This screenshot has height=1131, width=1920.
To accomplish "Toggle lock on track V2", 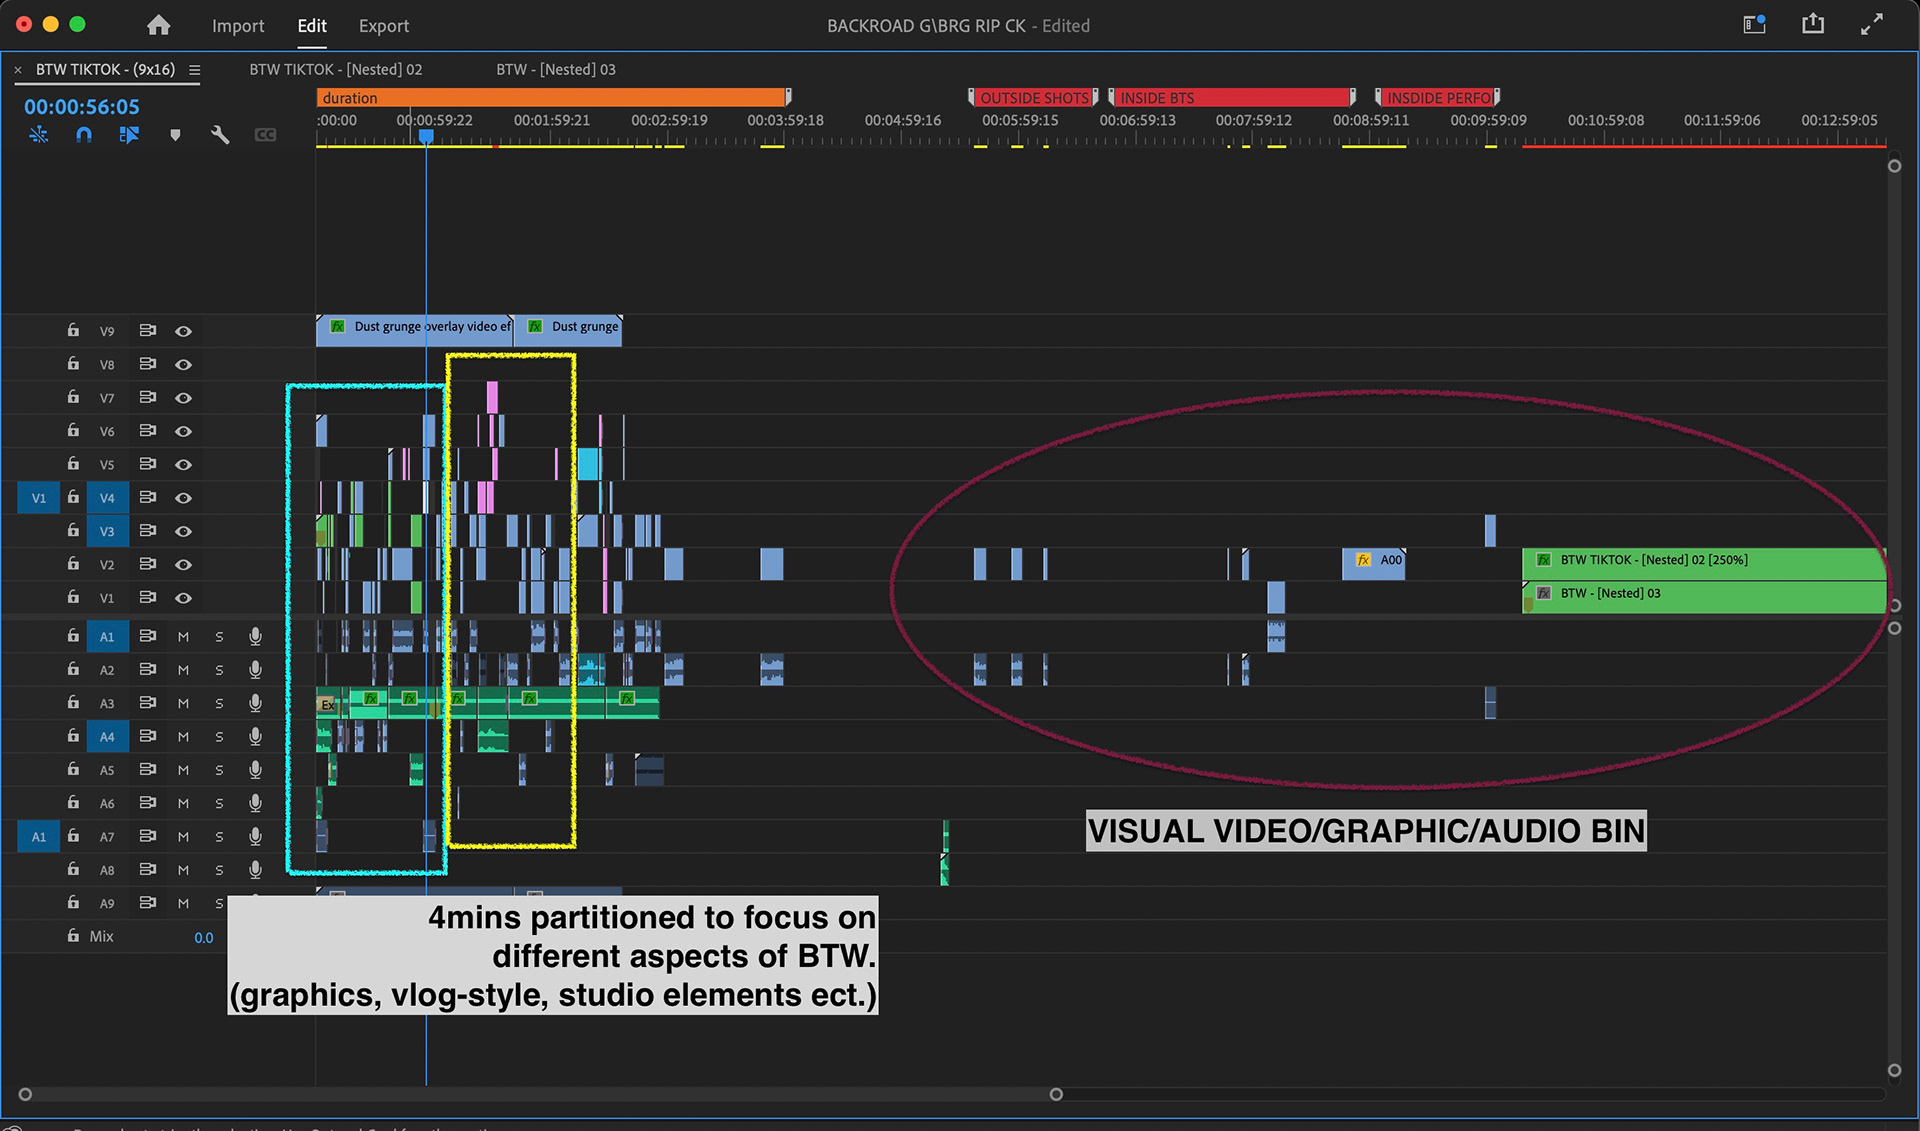I will coord(73,564).
